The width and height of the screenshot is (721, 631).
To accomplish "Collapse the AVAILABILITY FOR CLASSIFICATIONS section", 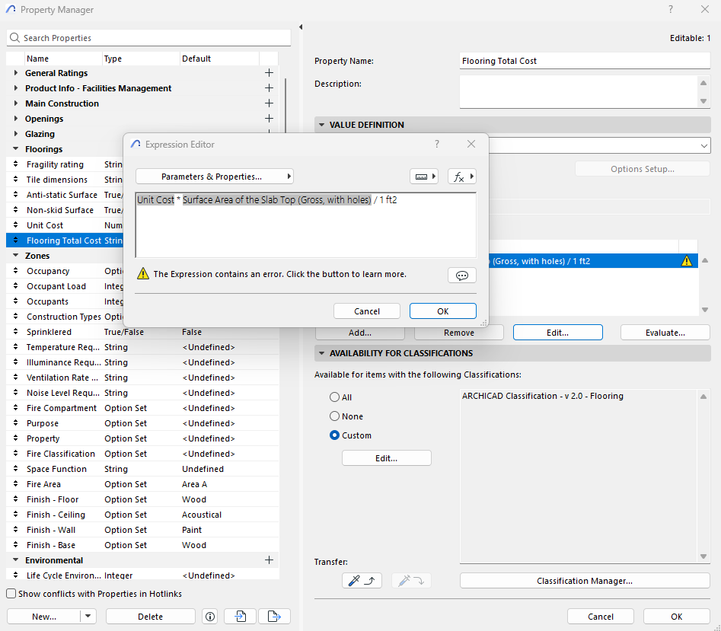I will [321, 353].
